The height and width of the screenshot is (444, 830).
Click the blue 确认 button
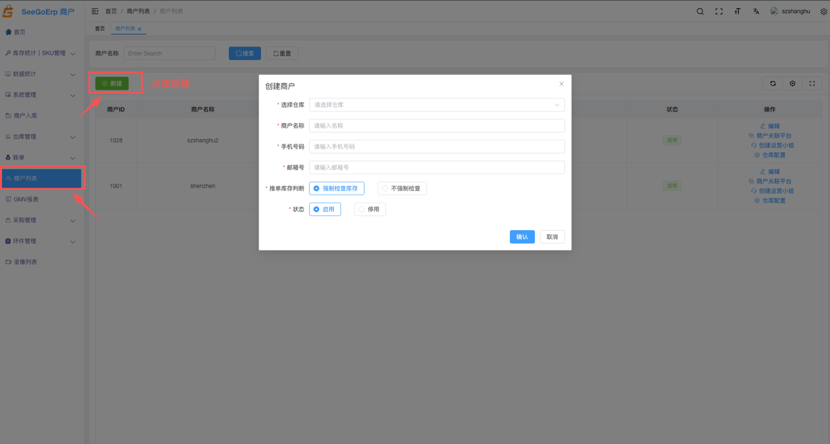[521, 237]
